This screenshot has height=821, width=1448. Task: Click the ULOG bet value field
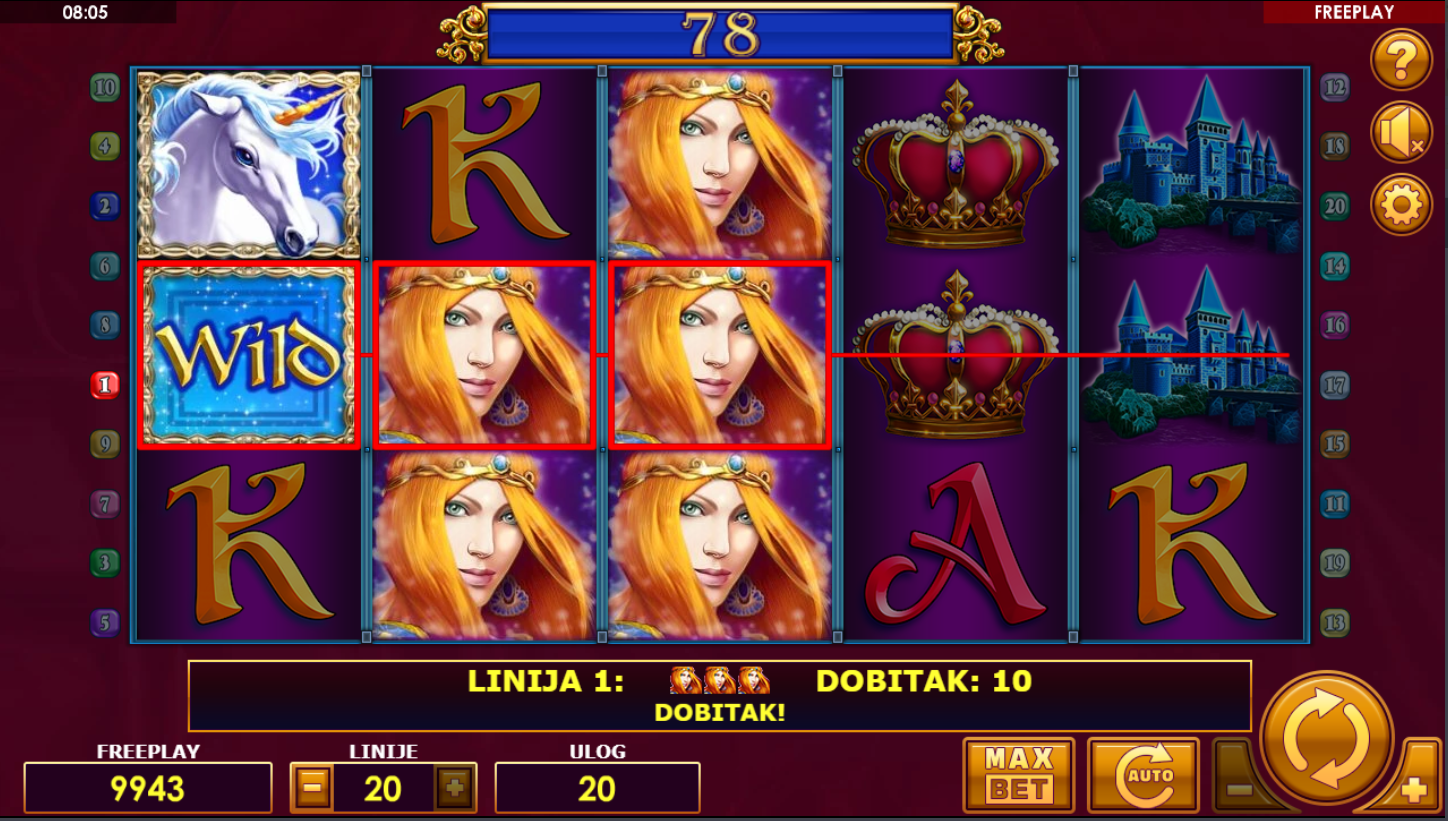(597, 788)
